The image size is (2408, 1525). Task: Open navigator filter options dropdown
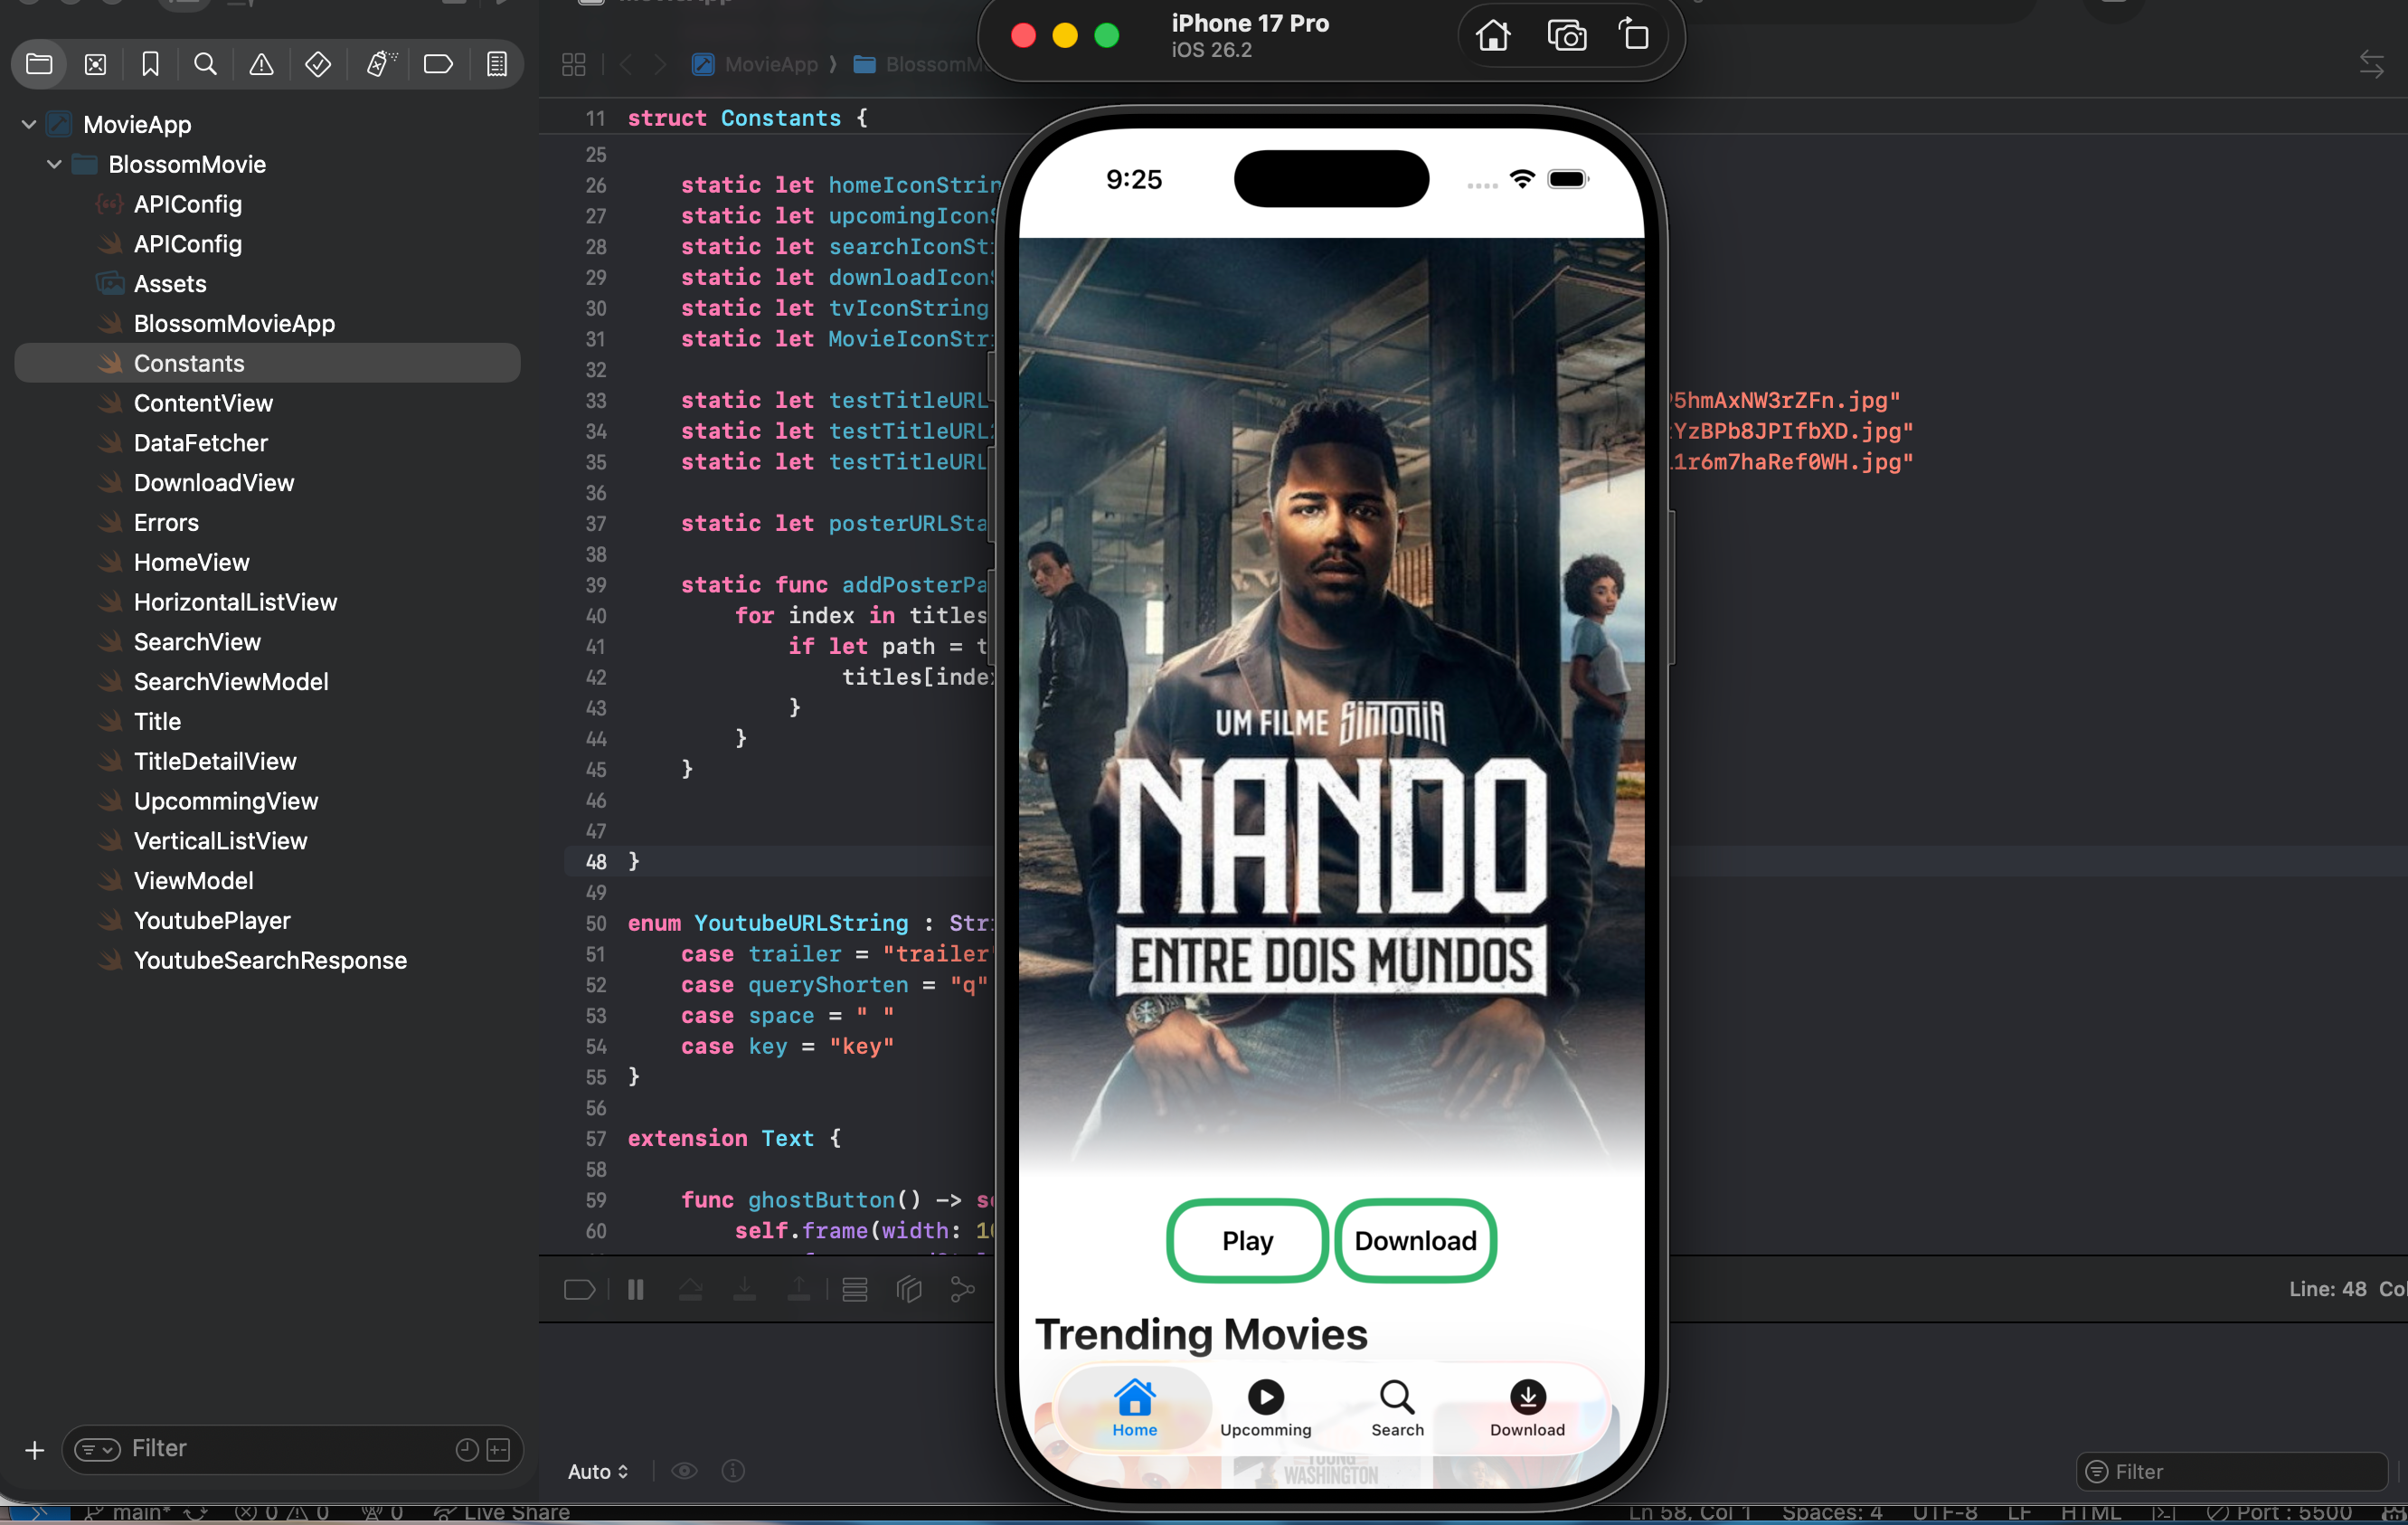[x=97, y=1450]
